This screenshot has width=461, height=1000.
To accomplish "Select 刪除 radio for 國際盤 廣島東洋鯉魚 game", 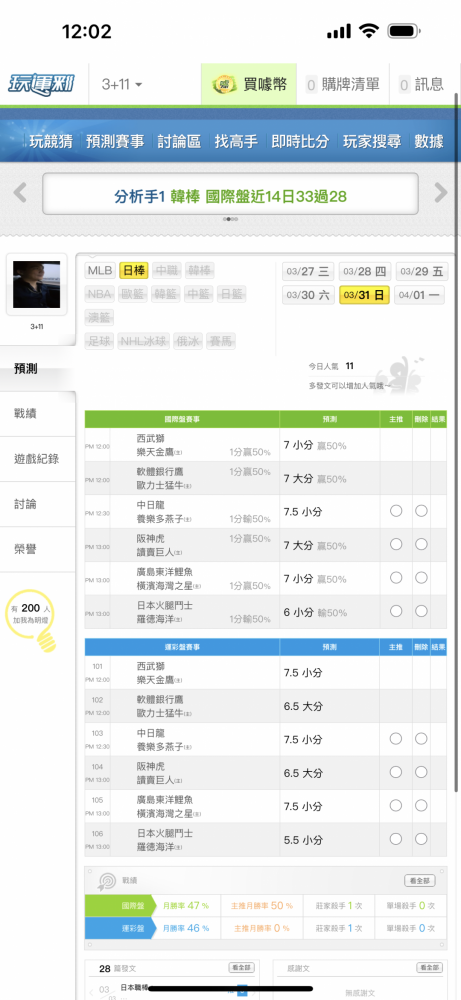I will click(421, 577).
